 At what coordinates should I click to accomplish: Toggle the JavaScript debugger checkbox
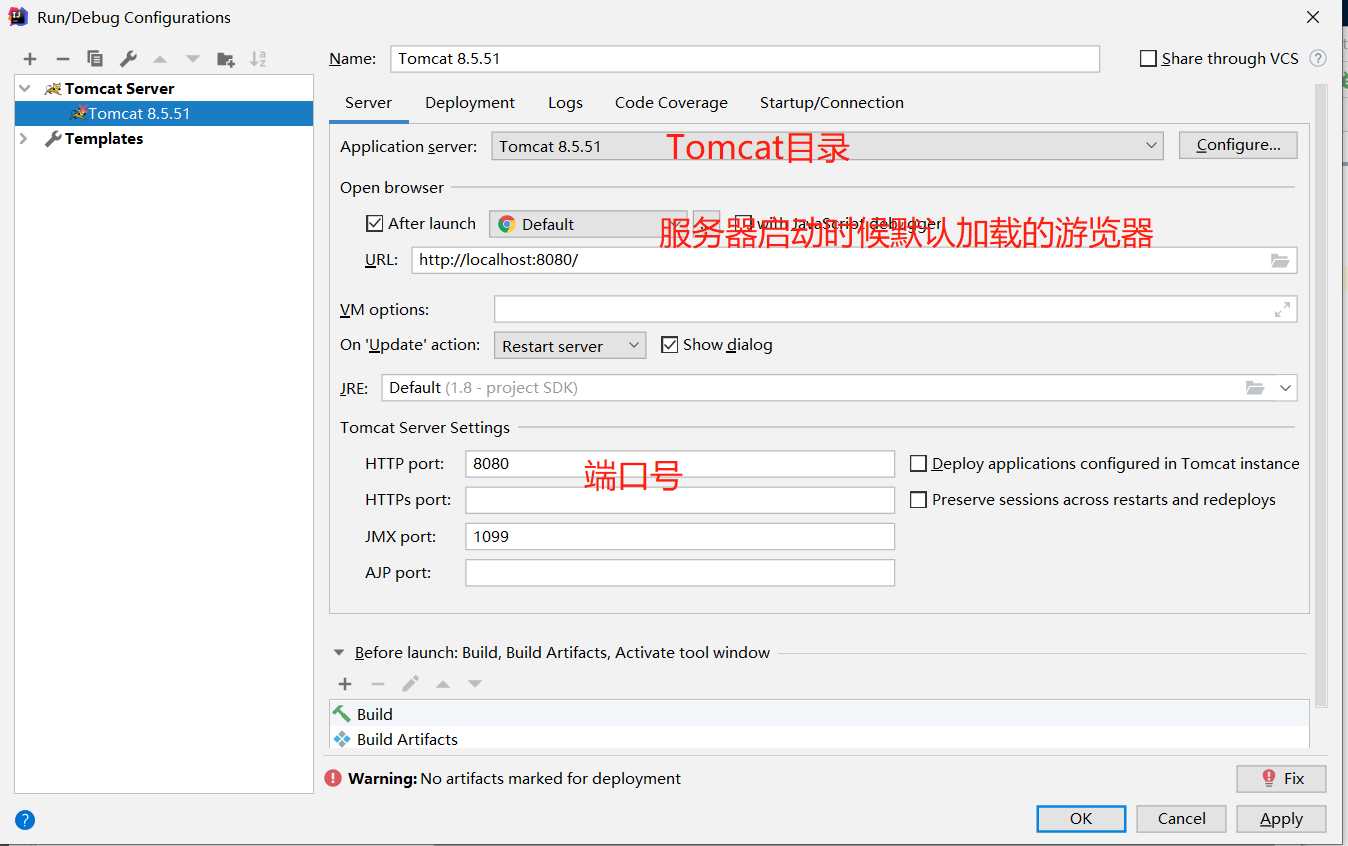(x=743, y=223)
